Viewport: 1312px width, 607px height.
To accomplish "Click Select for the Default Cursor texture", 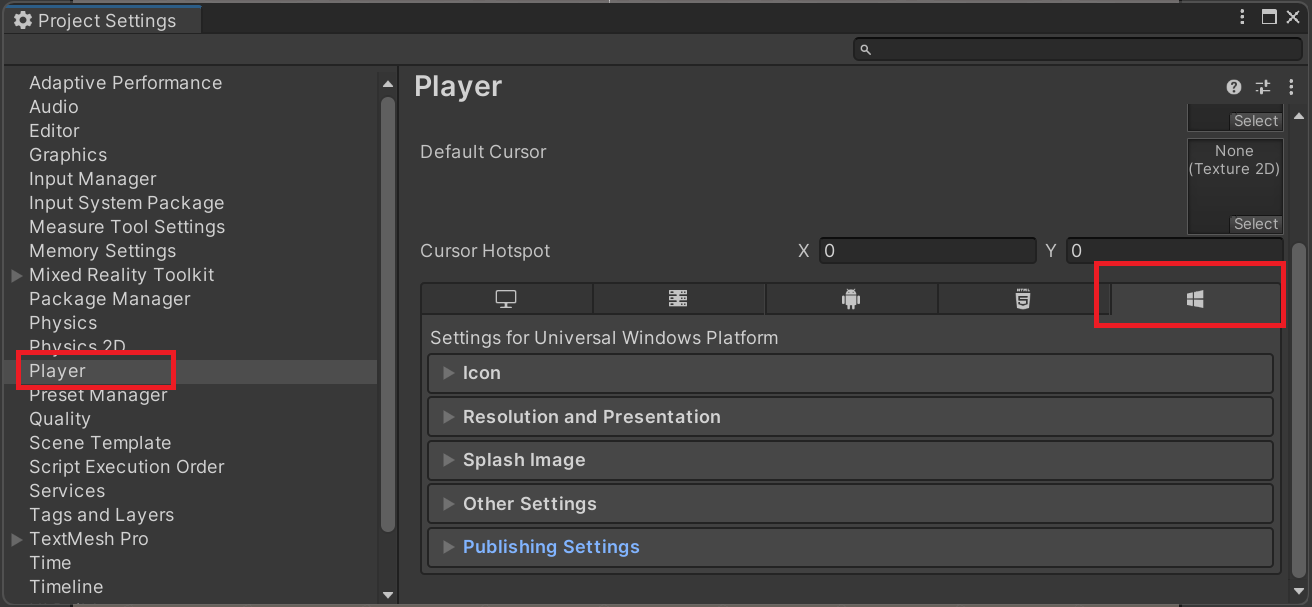I will tap(1256, 223).
